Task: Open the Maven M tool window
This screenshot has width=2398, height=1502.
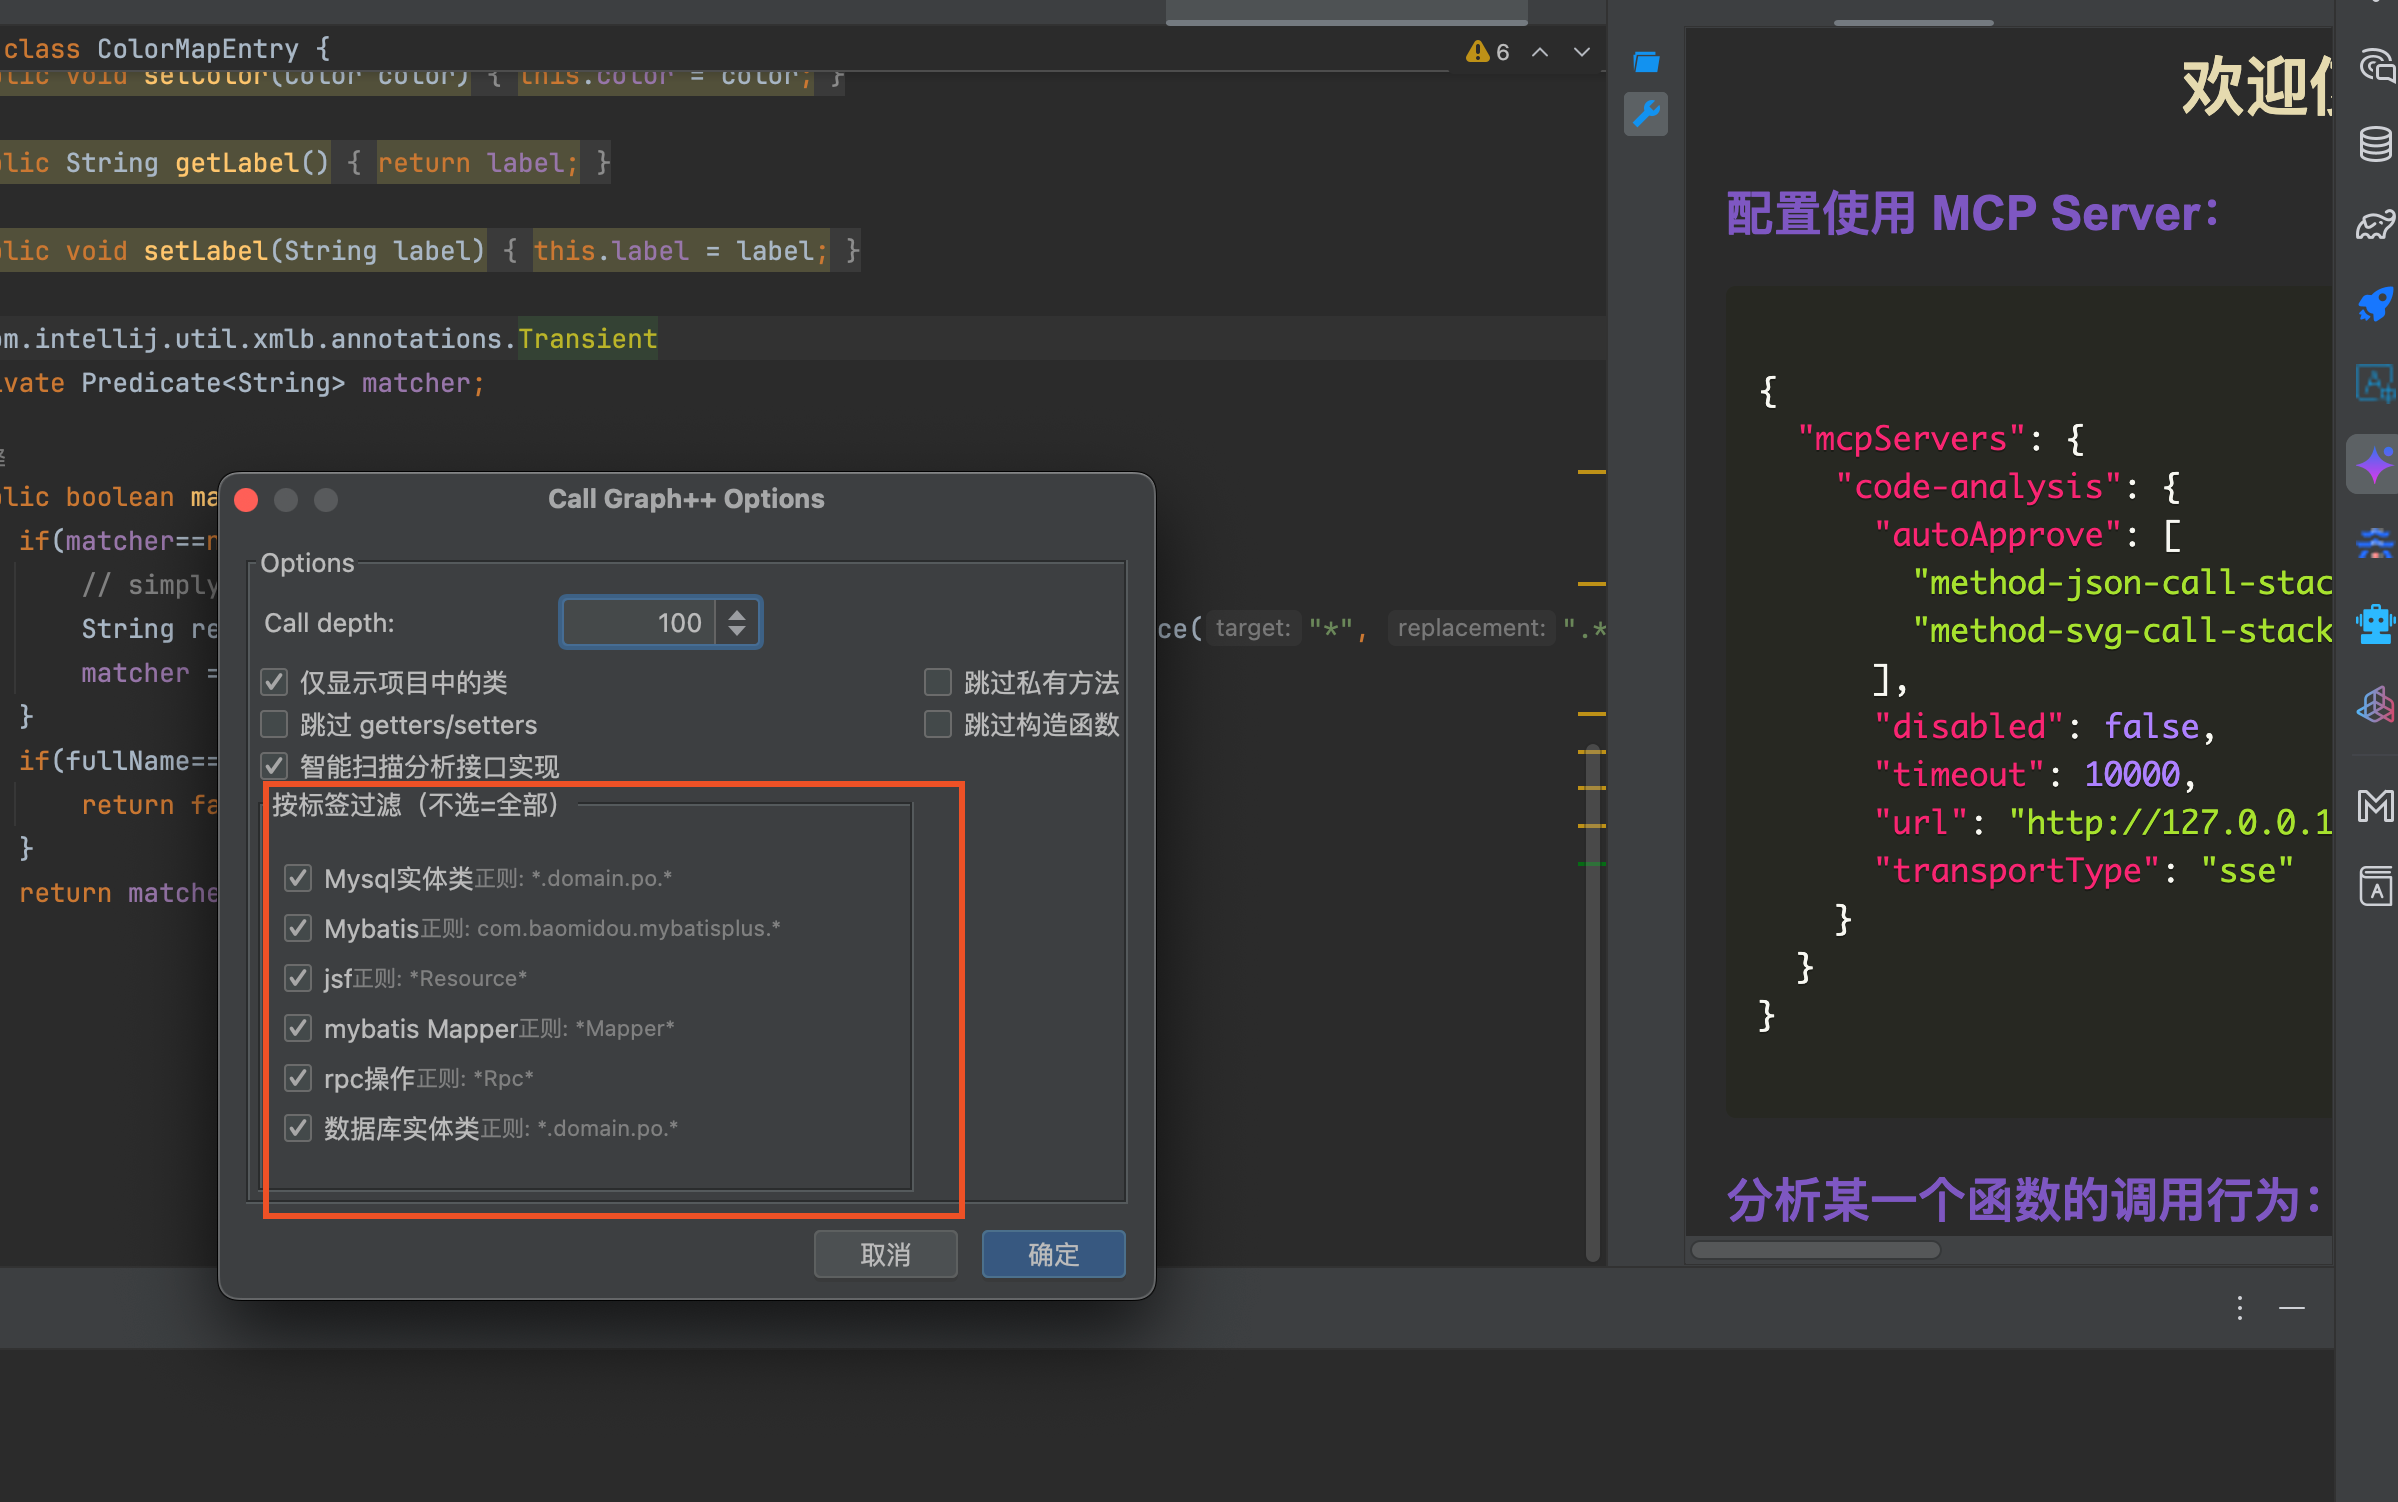Action: click(x=2375, y=806)
